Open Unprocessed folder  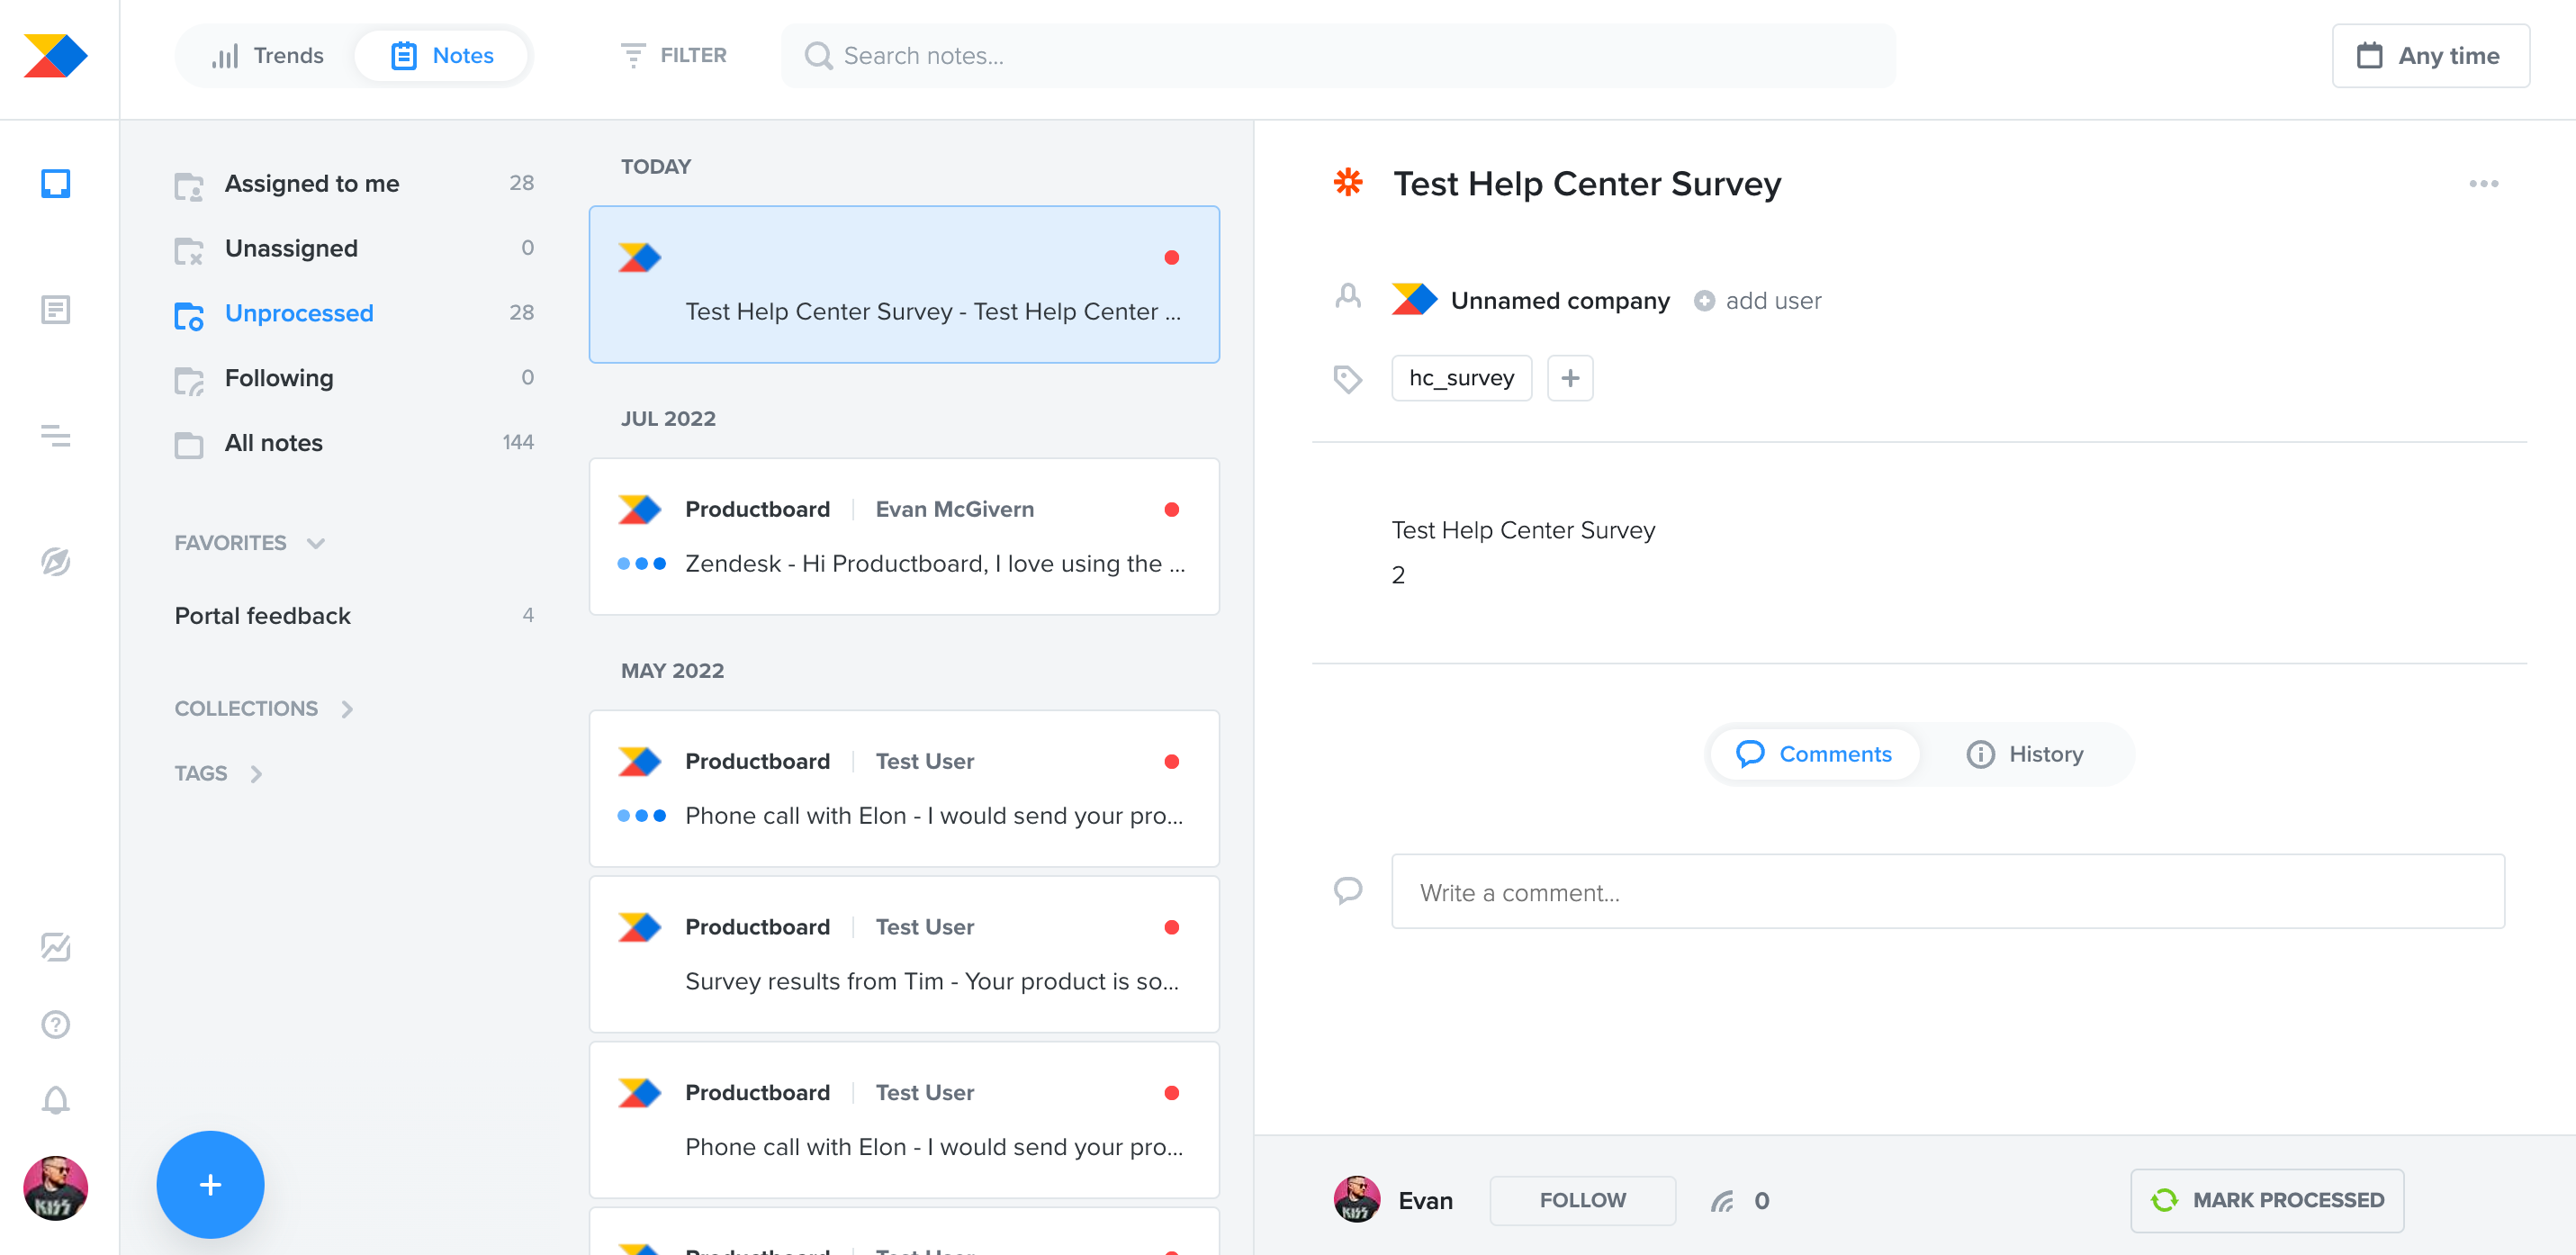click(x=354, y=313)
